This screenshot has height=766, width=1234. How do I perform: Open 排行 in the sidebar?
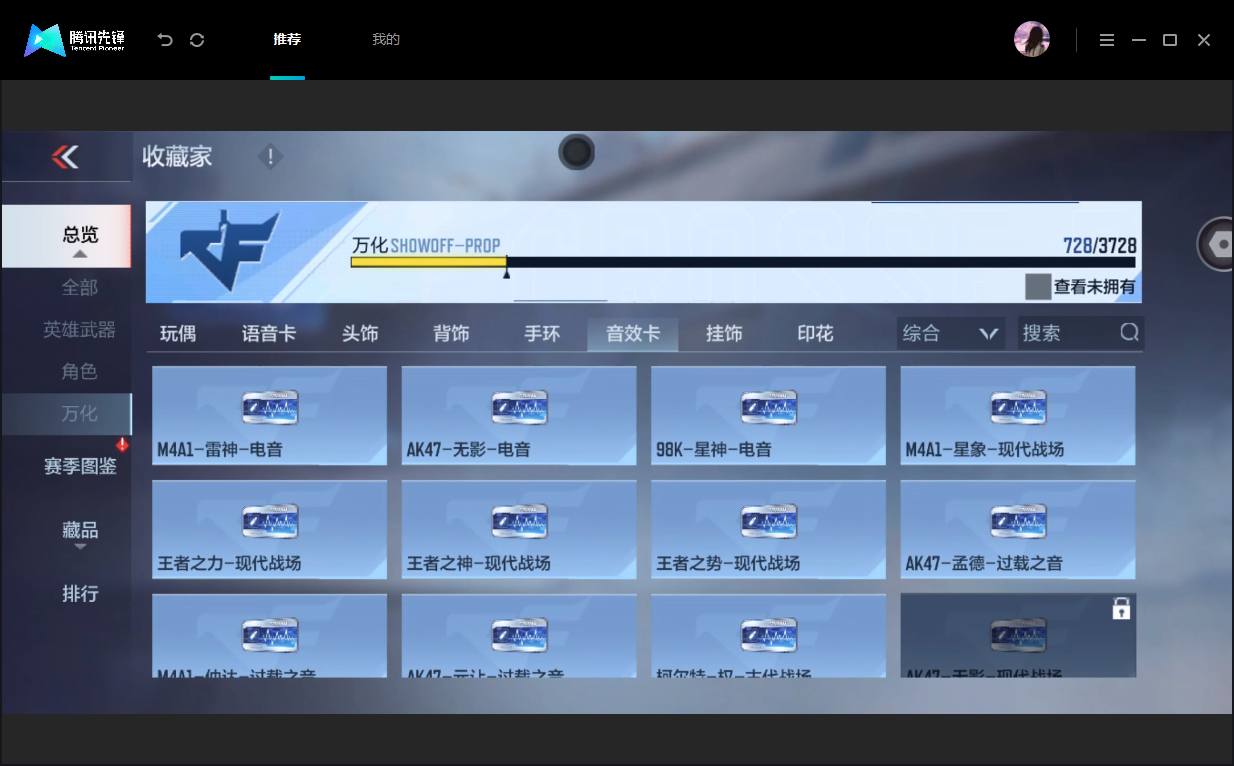click(x=80, y=594)
